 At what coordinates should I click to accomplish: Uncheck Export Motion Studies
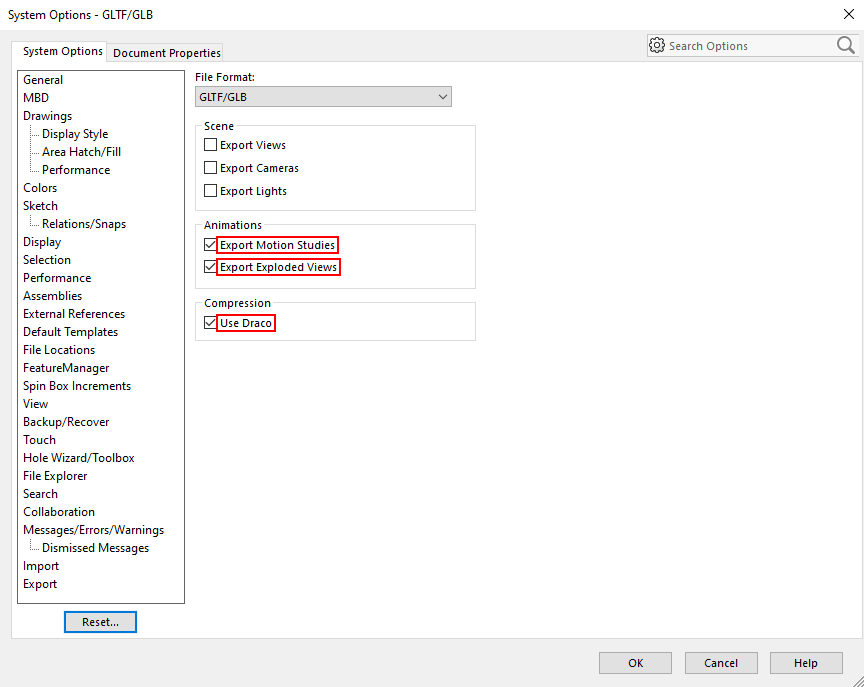click(210, 245)
